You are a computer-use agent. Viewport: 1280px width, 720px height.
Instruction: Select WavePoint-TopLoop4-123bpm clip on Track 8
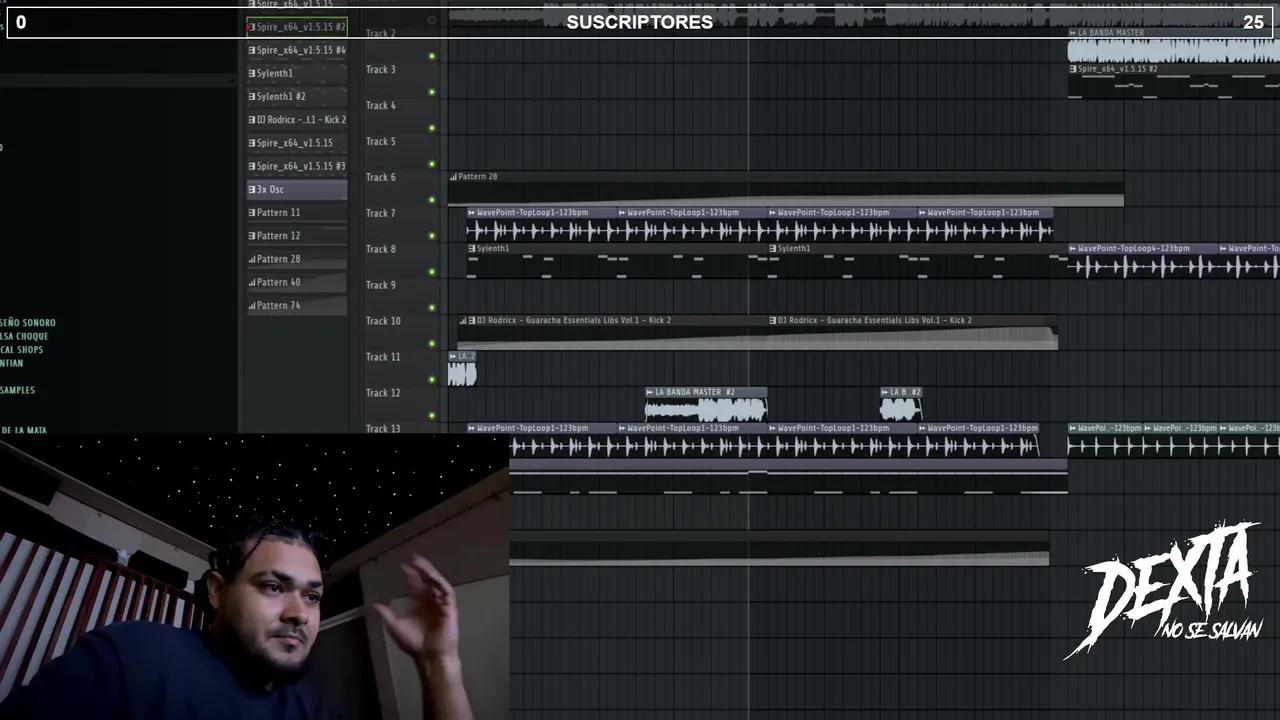click(1143, 261)
